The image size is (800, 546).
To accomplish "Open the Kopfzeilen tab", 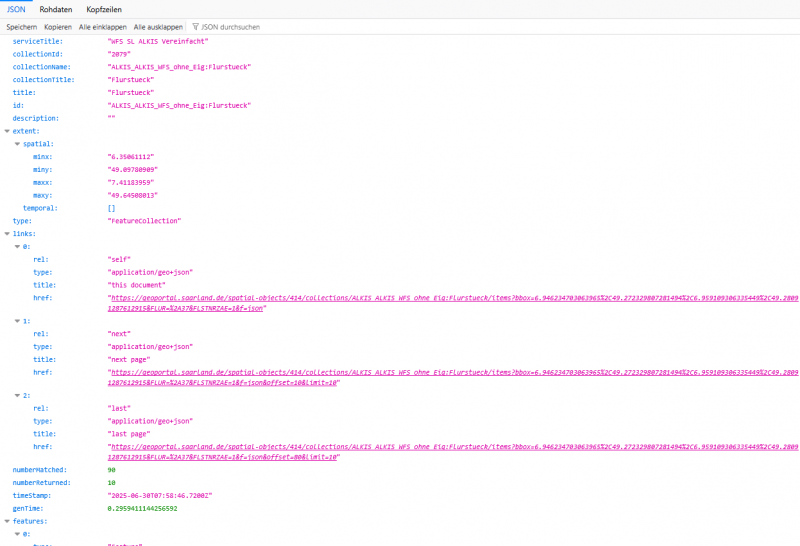I will [x=104, y=9].
